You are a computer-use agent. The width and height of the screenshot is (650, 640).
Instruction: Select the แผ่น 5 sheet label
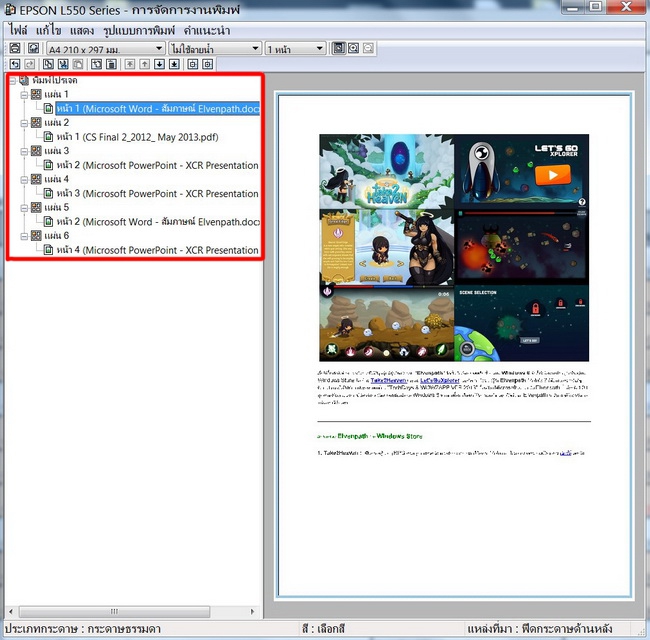point(56,207)
